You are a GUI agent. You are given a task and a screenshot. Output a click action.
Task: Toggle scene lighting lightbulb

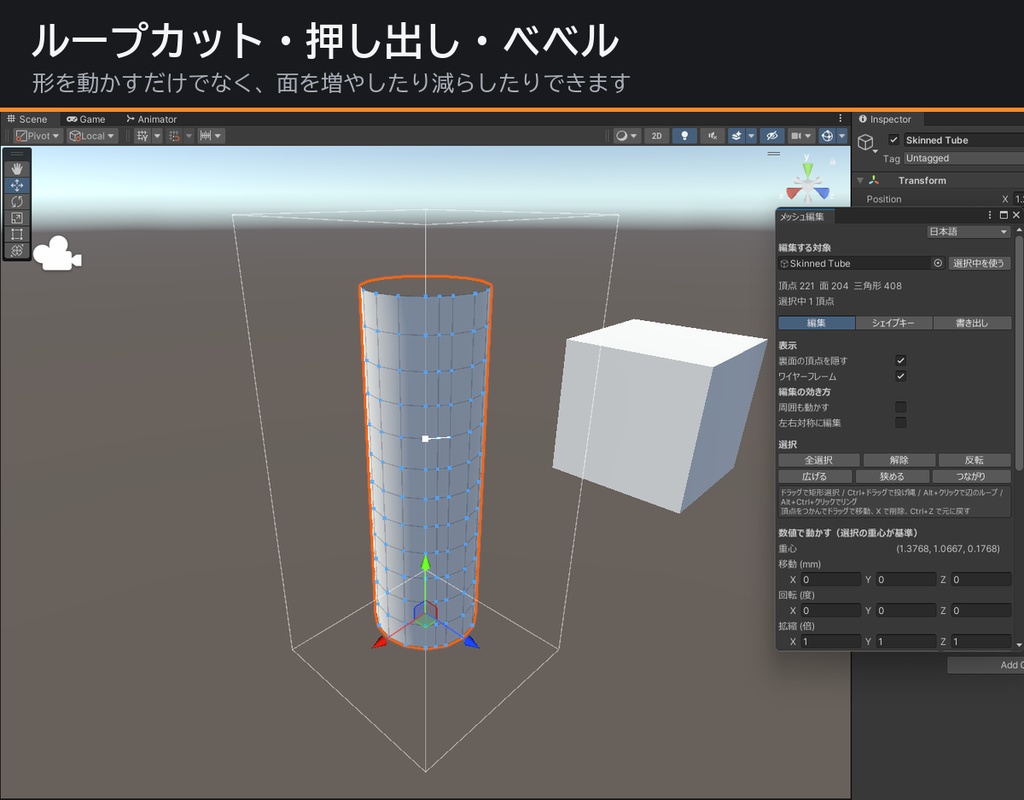click(x=684, y=136)
